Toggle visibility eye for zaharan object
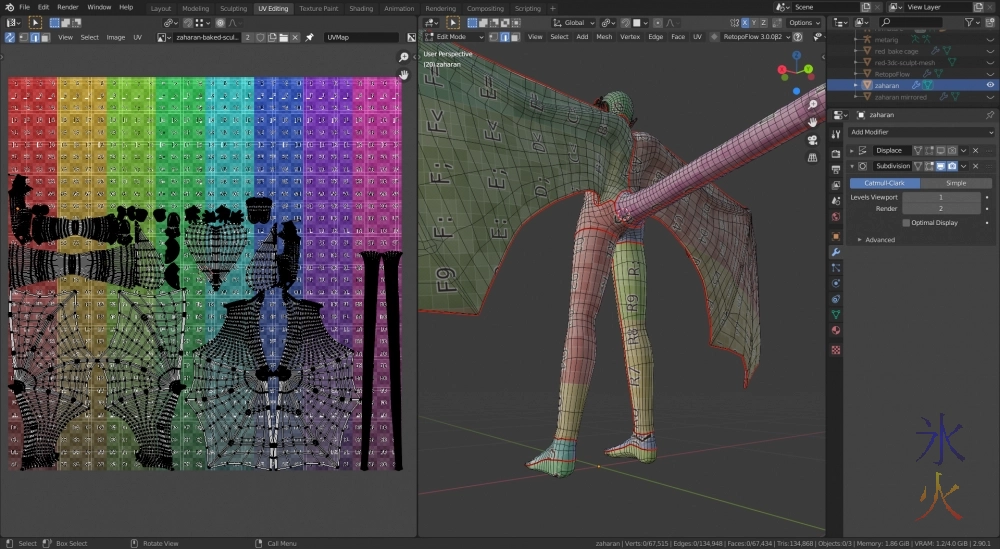 pyautogui.click(x=990, y=85)
